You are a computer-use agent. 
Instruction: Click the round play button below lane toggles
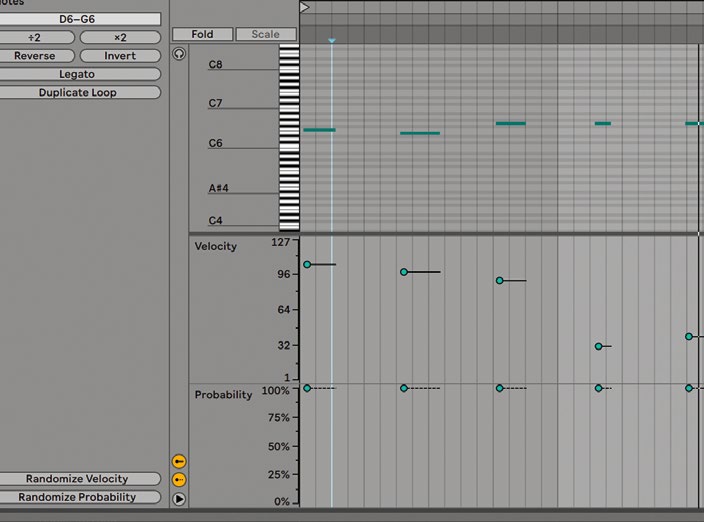pos(179,499)
